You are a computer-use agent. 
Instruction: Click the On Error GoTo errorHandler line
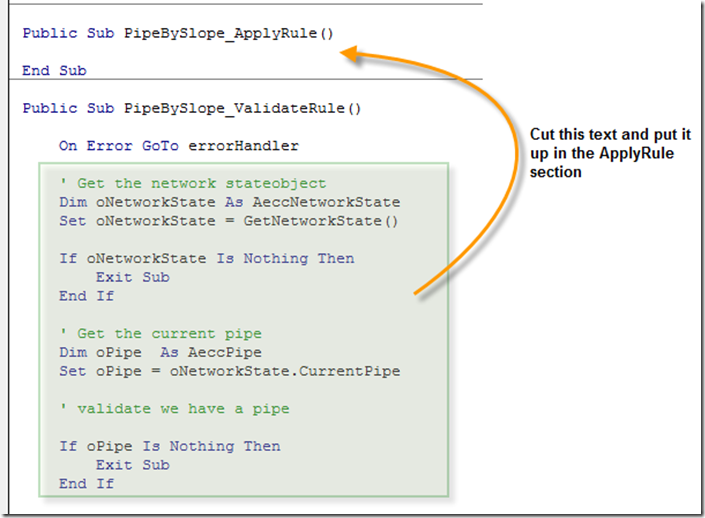(x=178, y=146)
